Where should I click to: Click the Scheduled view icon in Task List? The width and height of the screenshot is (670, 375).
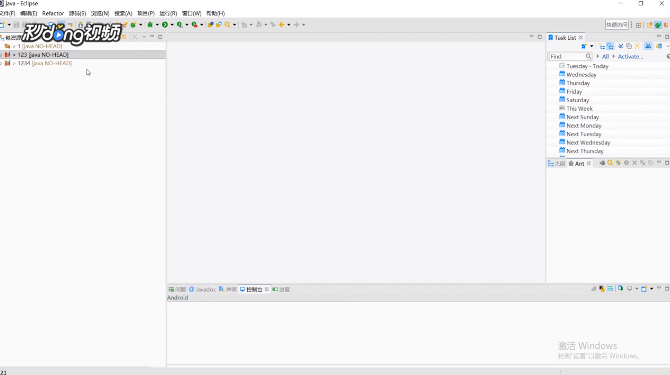tap(610, 46)
